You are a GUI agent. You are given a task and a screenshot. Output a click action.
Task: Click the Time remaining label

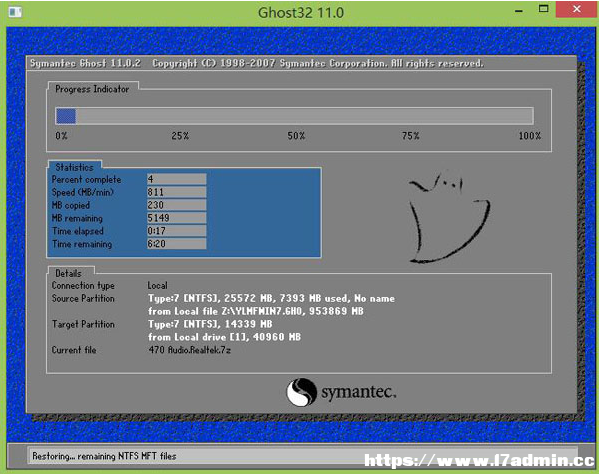coord(82,244)
